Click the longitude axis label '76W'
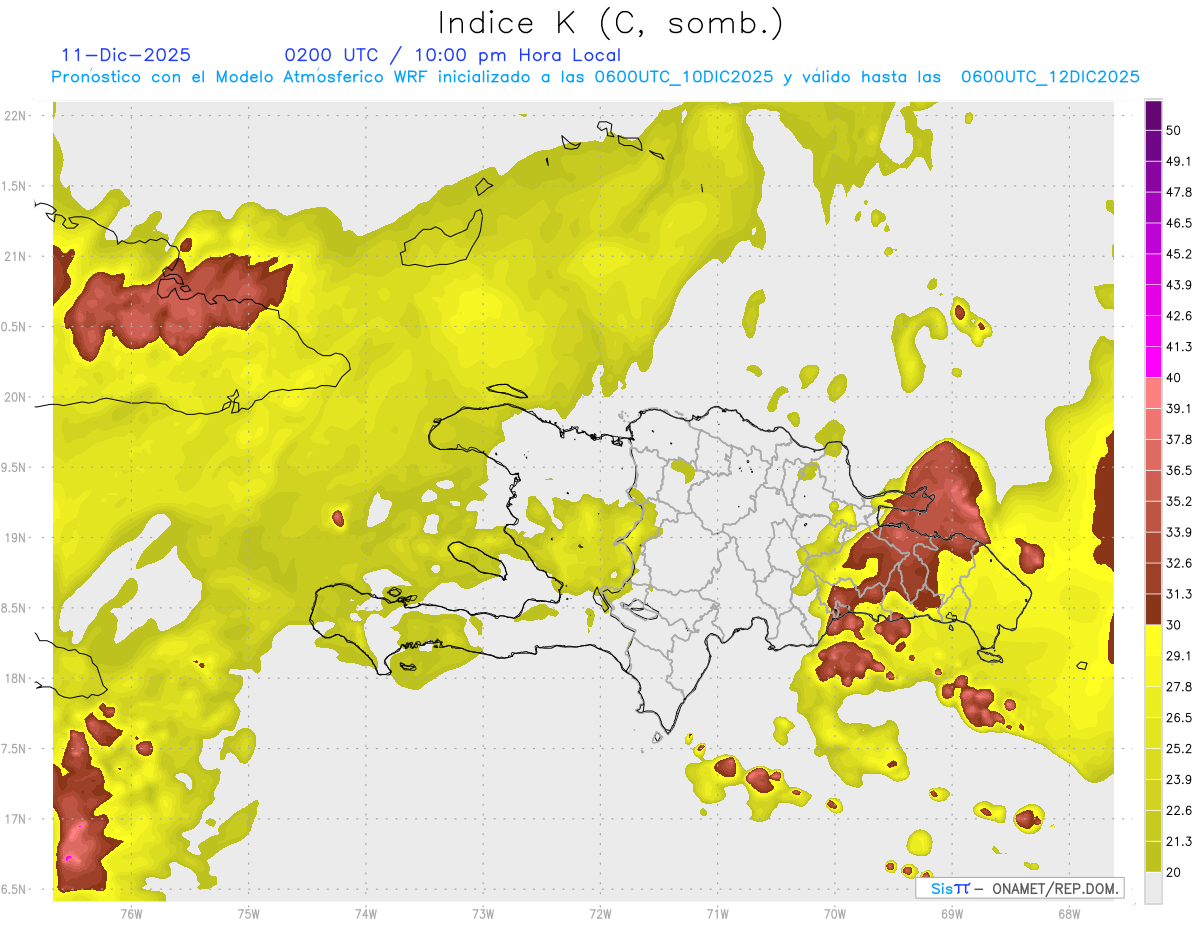Screen dimensions: 1200x927 point(131,913)
